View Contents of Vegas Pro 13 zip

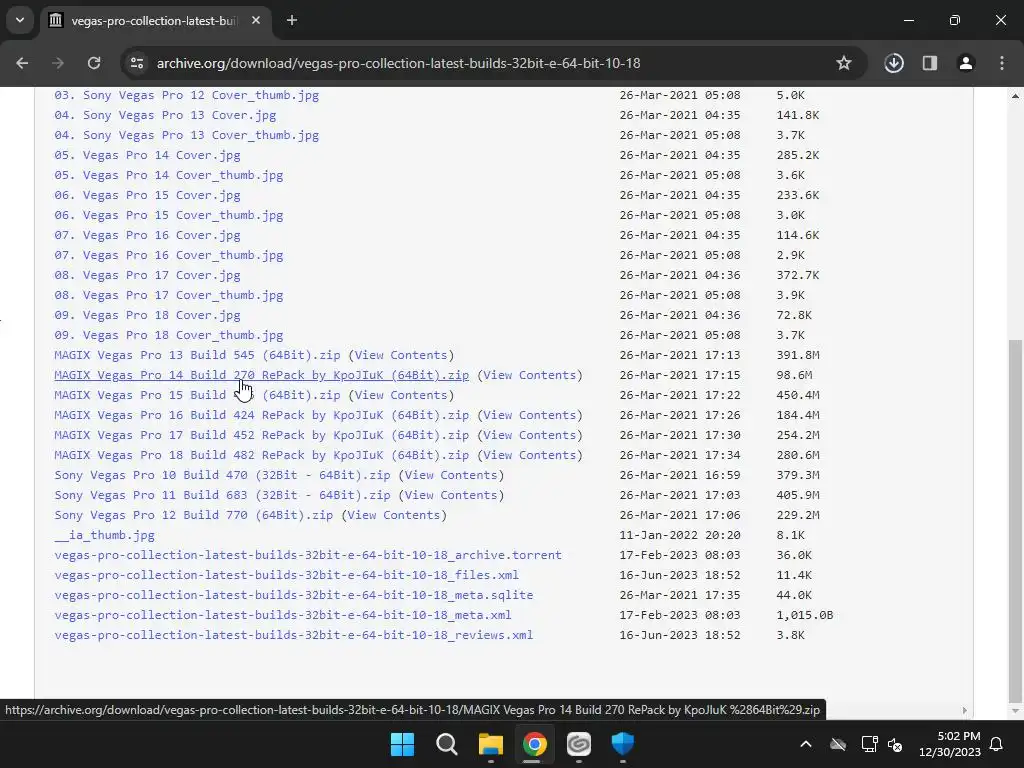pyautogui.click(x=401, y=355)
